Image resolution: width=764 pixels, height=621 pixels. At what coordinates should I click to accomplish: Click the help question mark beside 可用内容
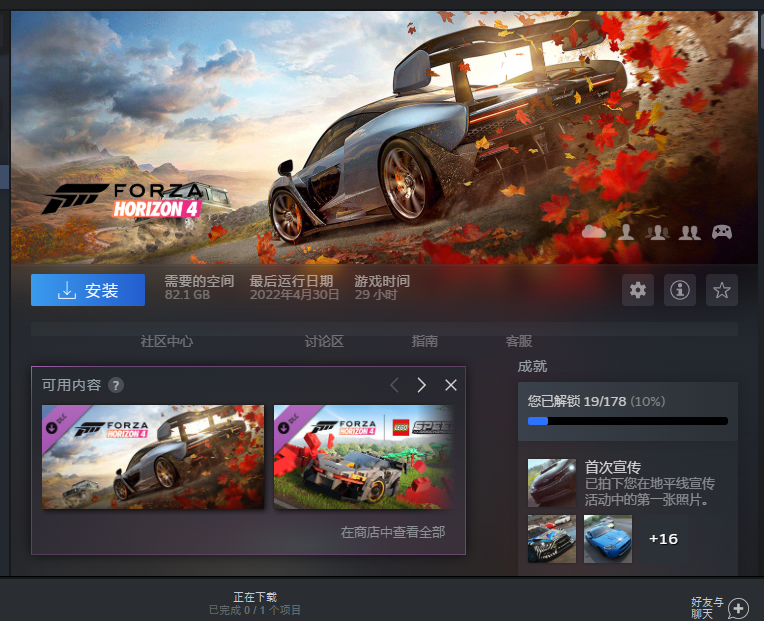pos(115,385)
